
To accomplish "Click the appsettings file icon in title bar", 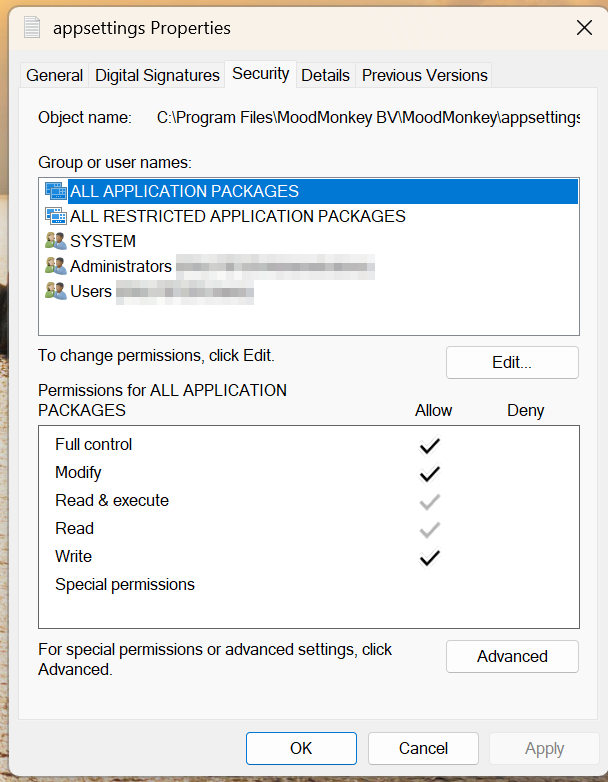I will [32, 27].
